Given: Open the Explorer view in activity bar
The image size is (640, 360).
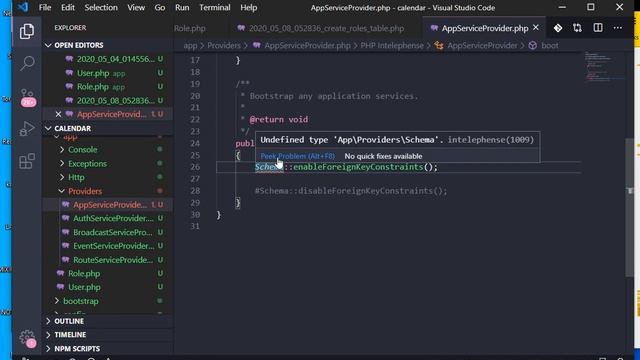Looking at the screenshot, I should tap(27, 31).
